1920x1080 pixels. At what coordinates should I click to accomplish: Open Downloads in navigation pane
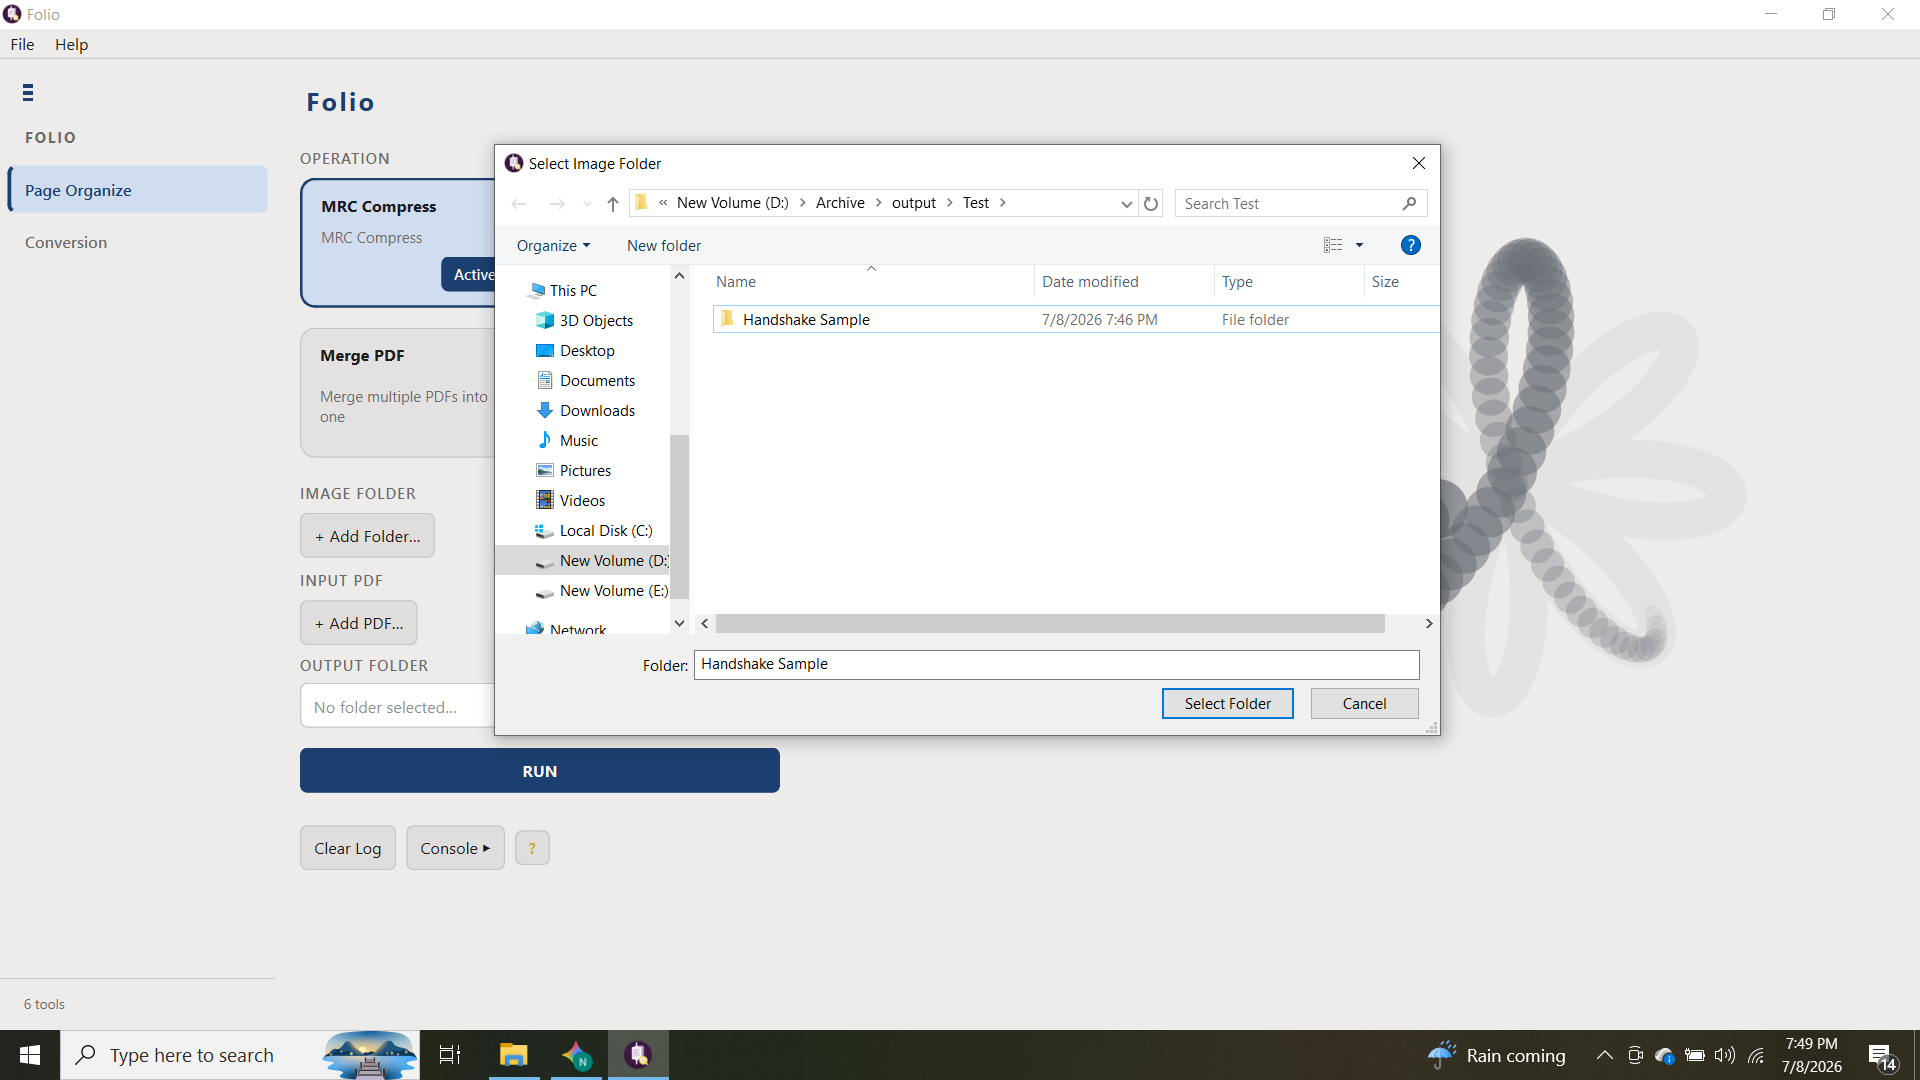(597, 411)
